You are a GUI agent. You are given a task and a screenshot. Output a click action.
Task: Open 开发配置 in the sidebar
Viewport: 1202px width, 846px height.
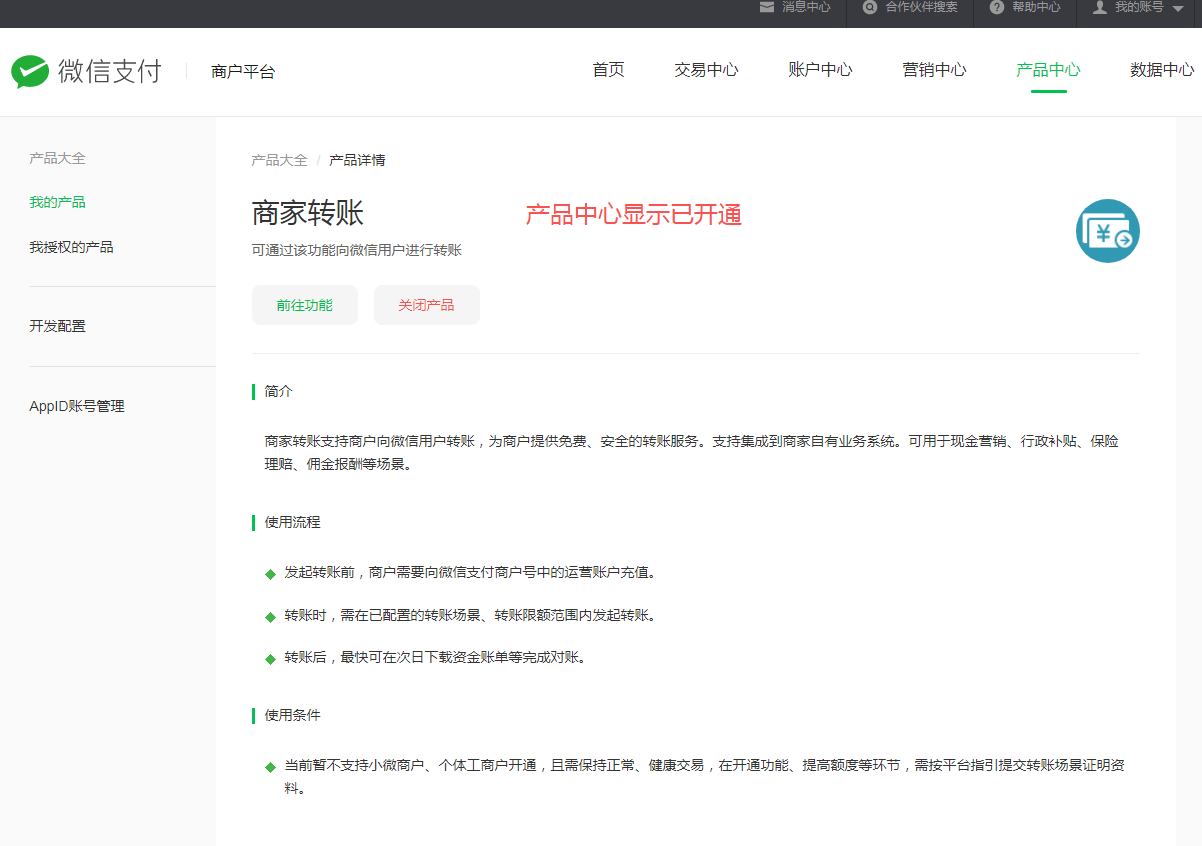(x=58, y=326)
